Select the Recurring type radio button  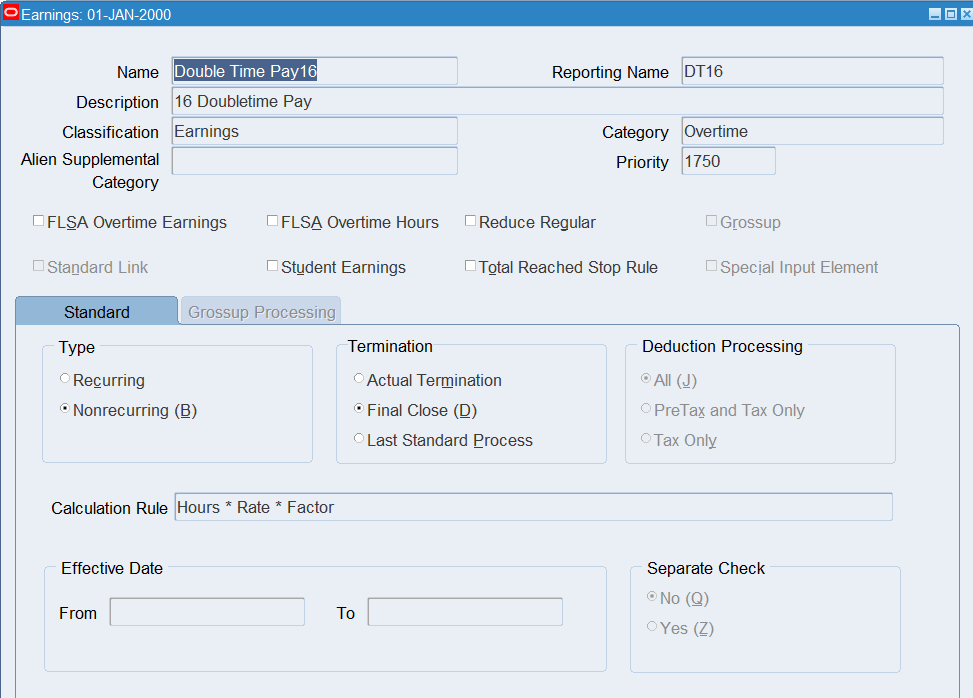(66, 379)
